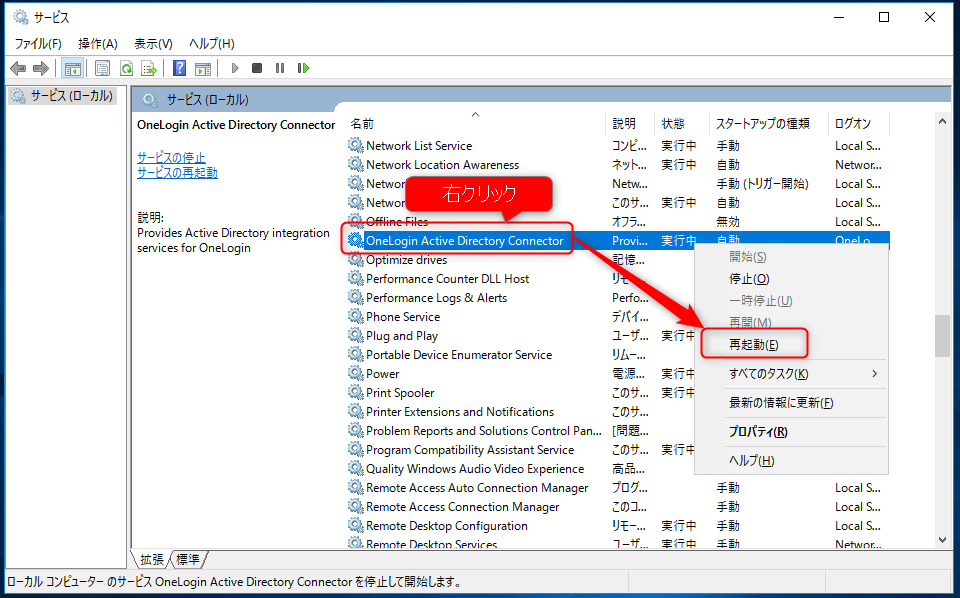Open the ヘルプ(H) menu in the menu bar
This screenshot has width=960, height=598.
[211, 43]
